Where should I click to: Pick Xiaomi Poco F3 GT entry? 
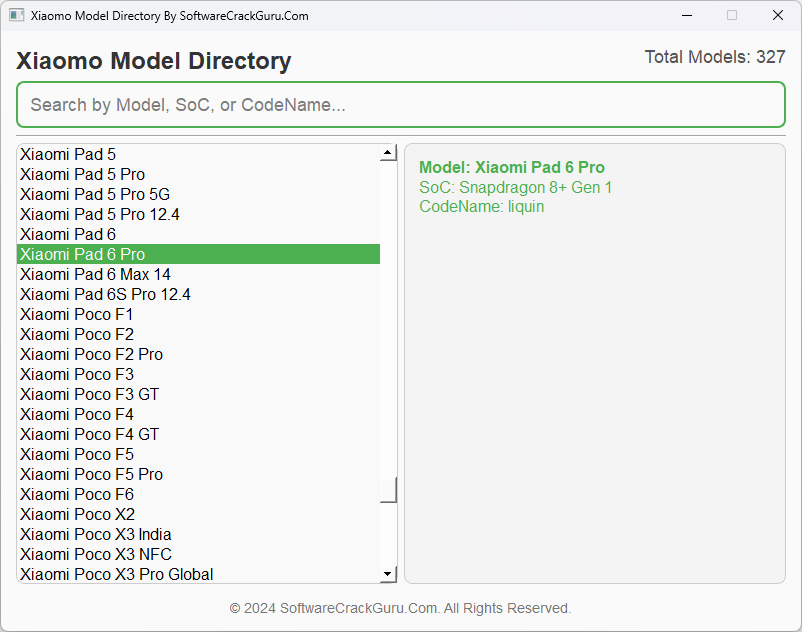(89, 394)
